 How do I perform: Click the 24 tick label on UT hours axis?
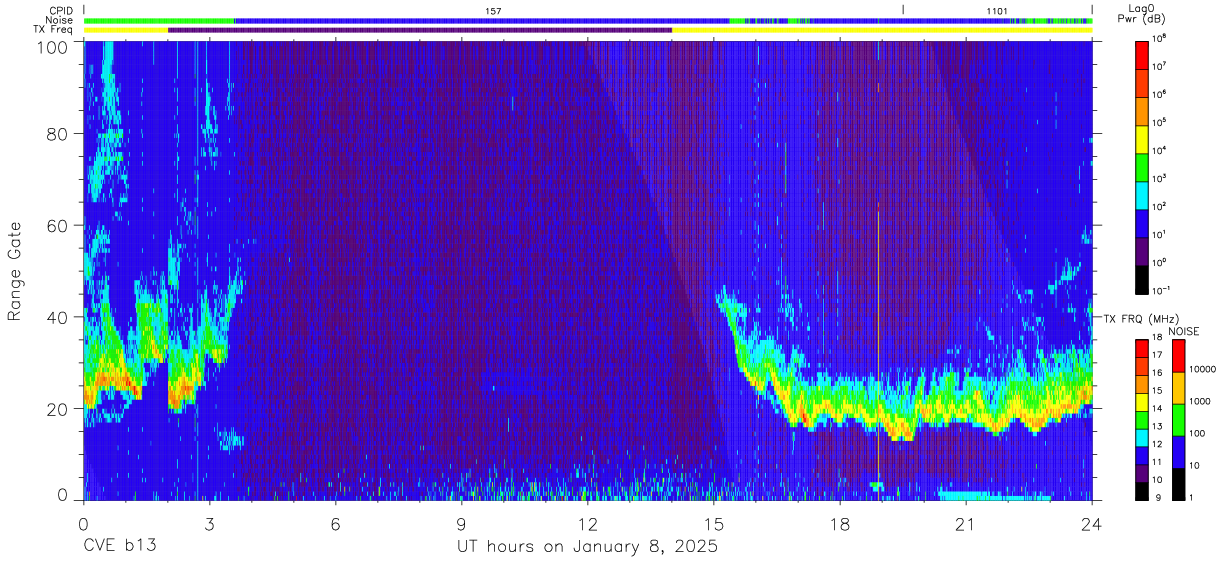coord(1092,523)
